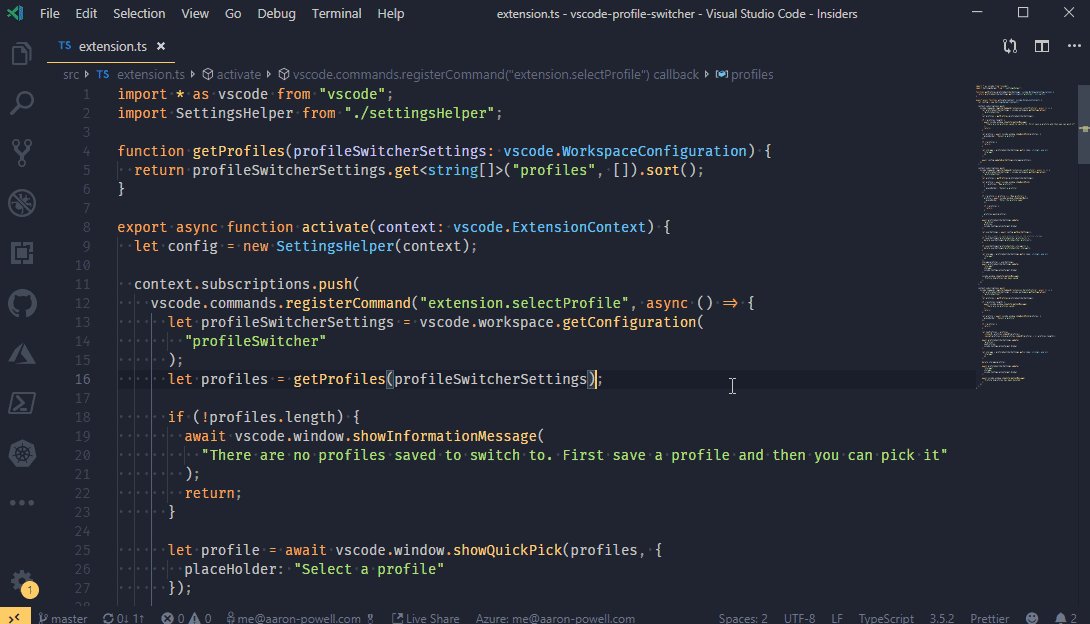
Task: Click the src breadcrumb
Action: (x=71, y=74)
